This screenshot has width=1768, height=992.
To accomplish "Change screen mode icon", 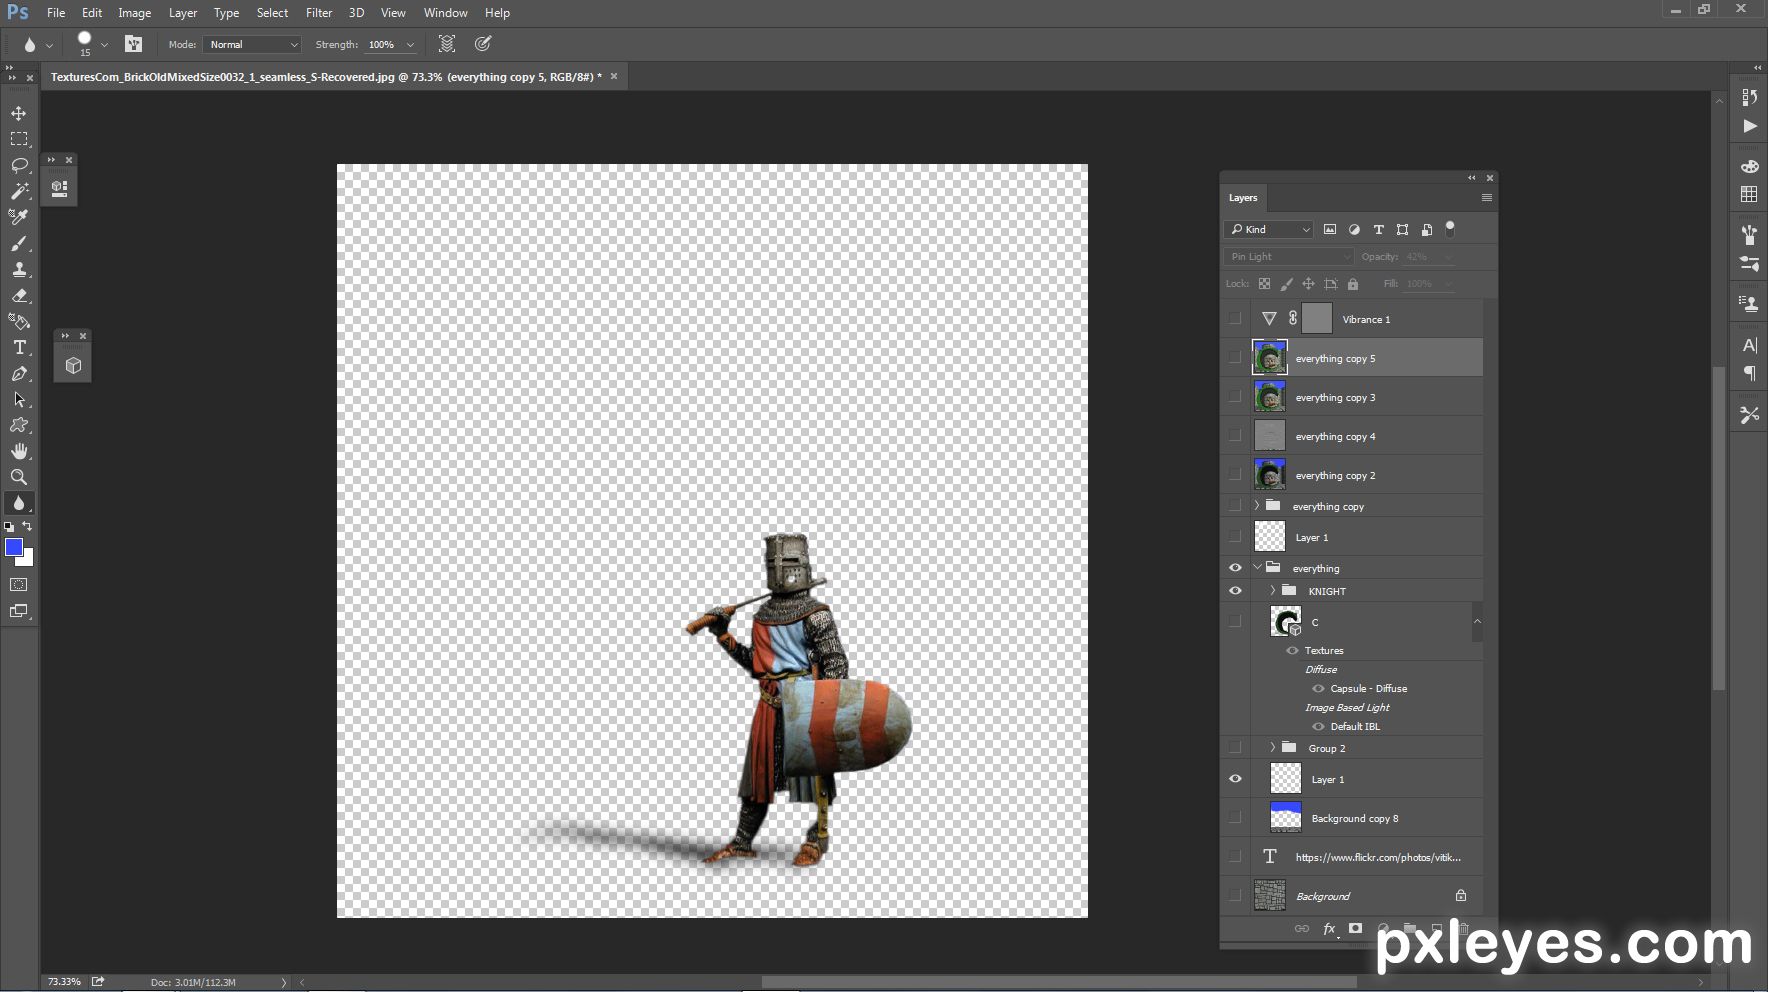I will [19, 611].
